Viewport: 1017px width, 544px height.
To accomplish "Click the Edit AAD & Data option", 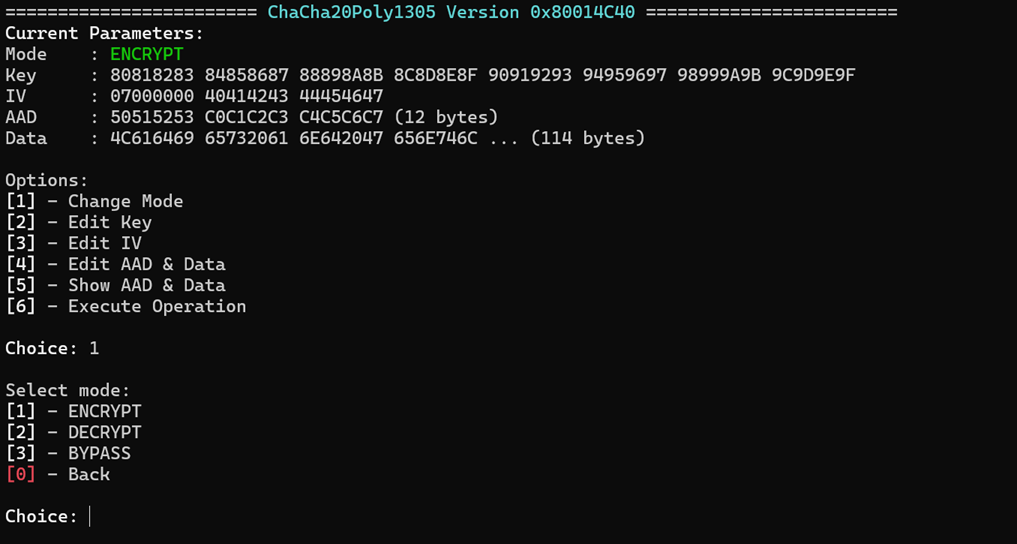I will [115, 264].
